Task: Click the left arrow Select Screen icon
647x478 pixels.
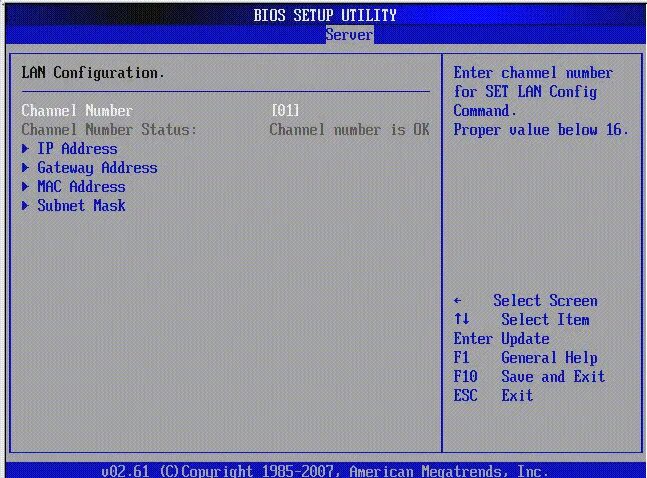Action: 457,301
